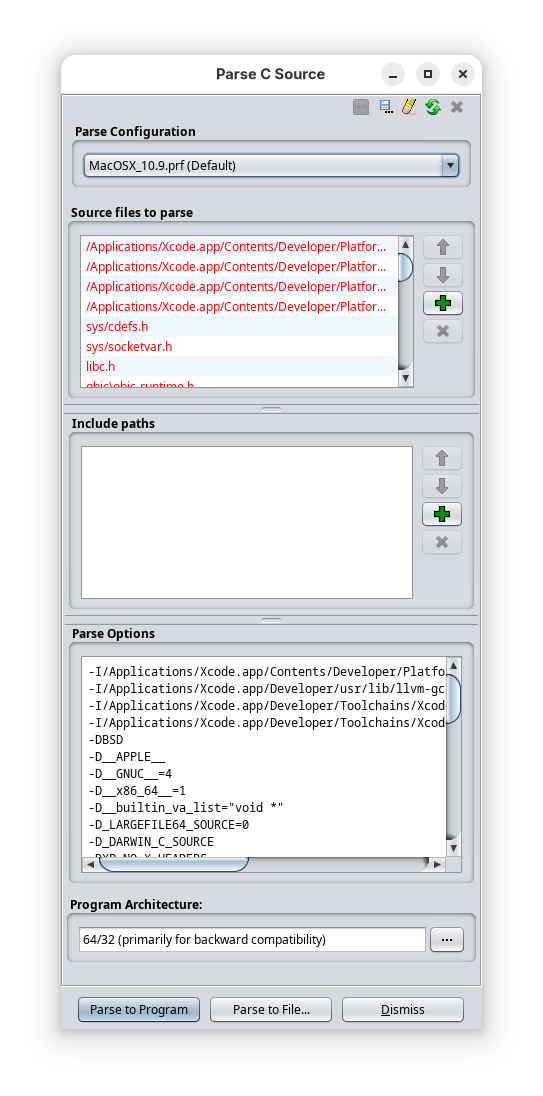Close the Parse C Source window
The height and width of the screenshot is (1096, 543).
tap(463, 74)
